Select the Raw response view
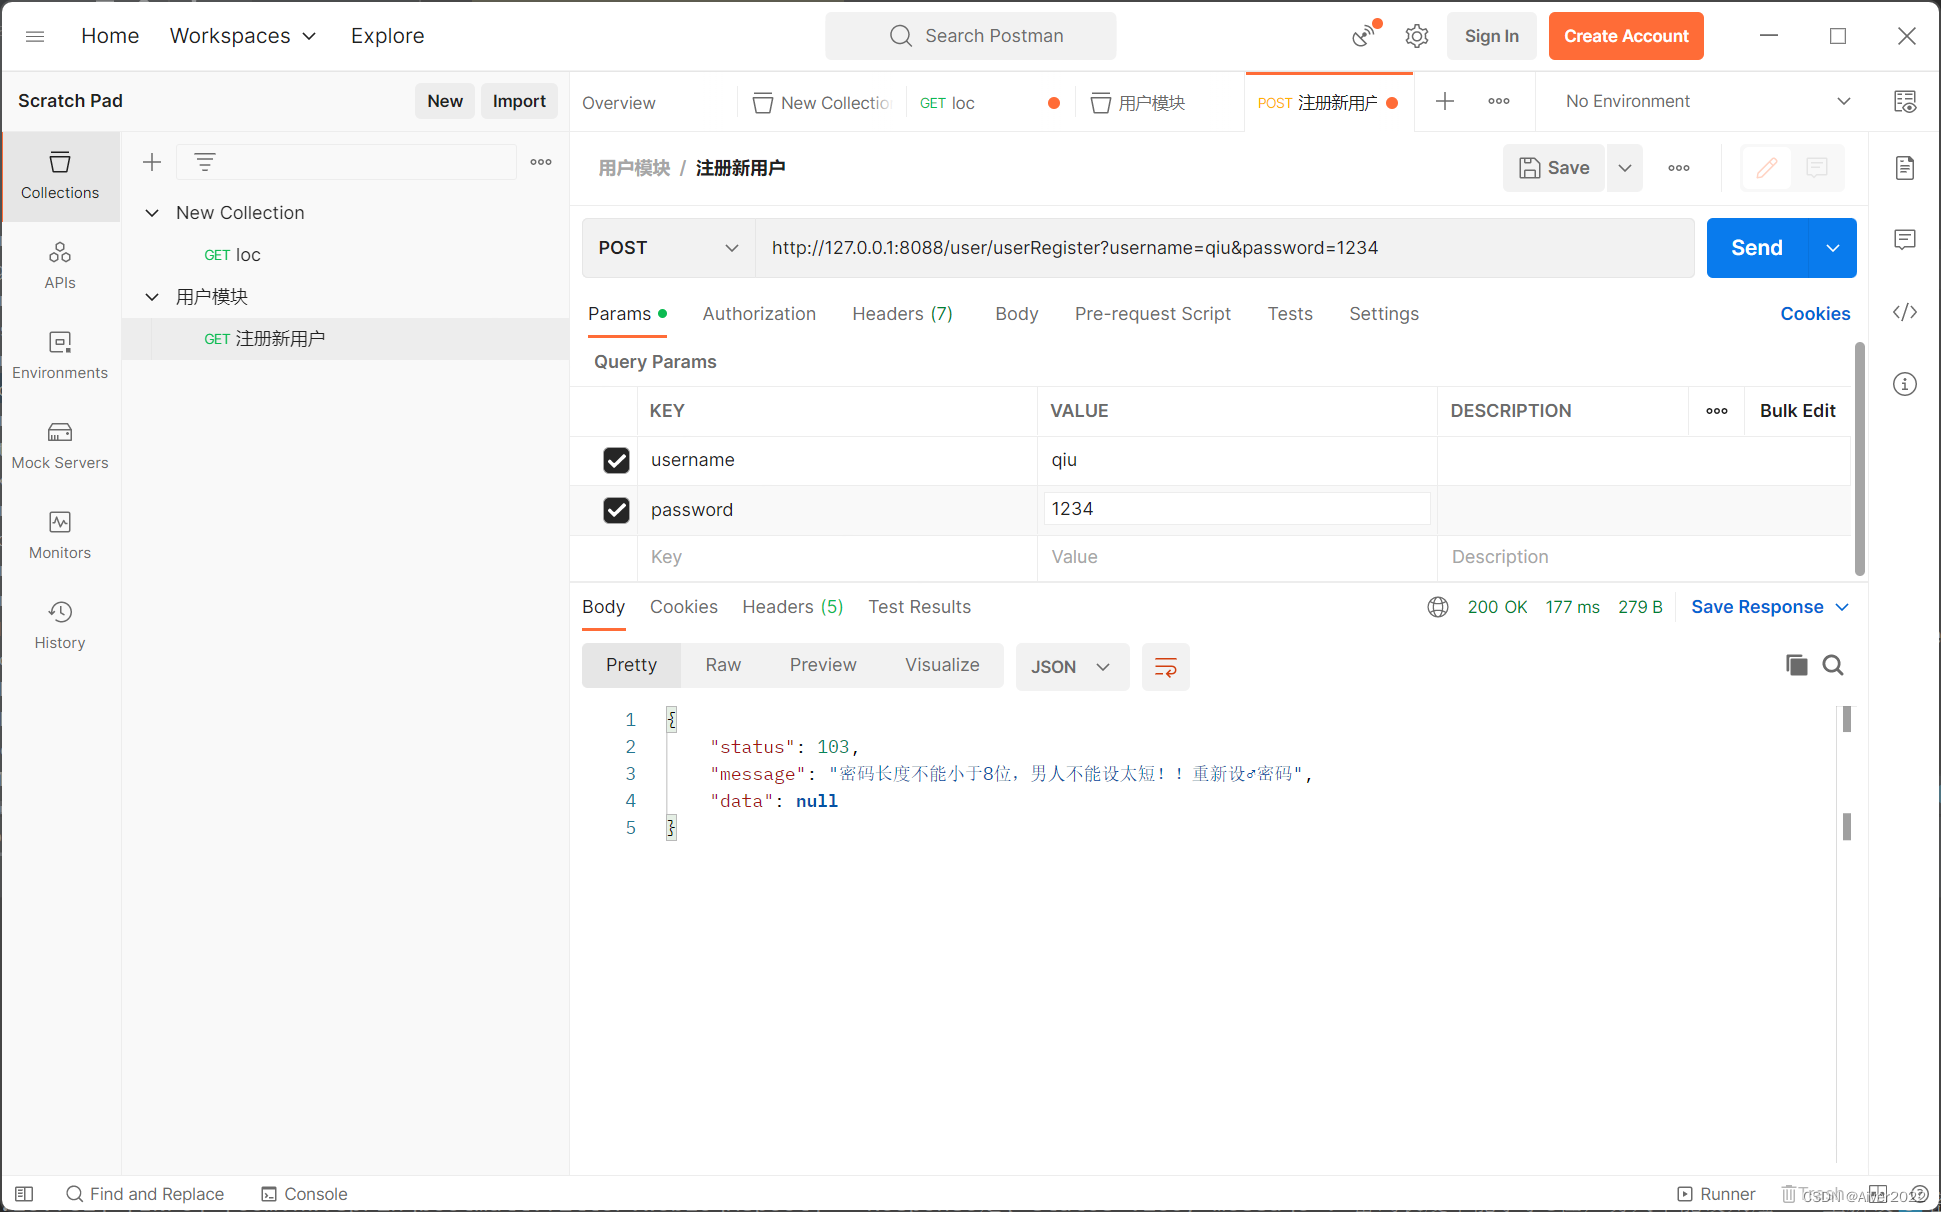1941x1212 pixels. click(x=723, y=665)
